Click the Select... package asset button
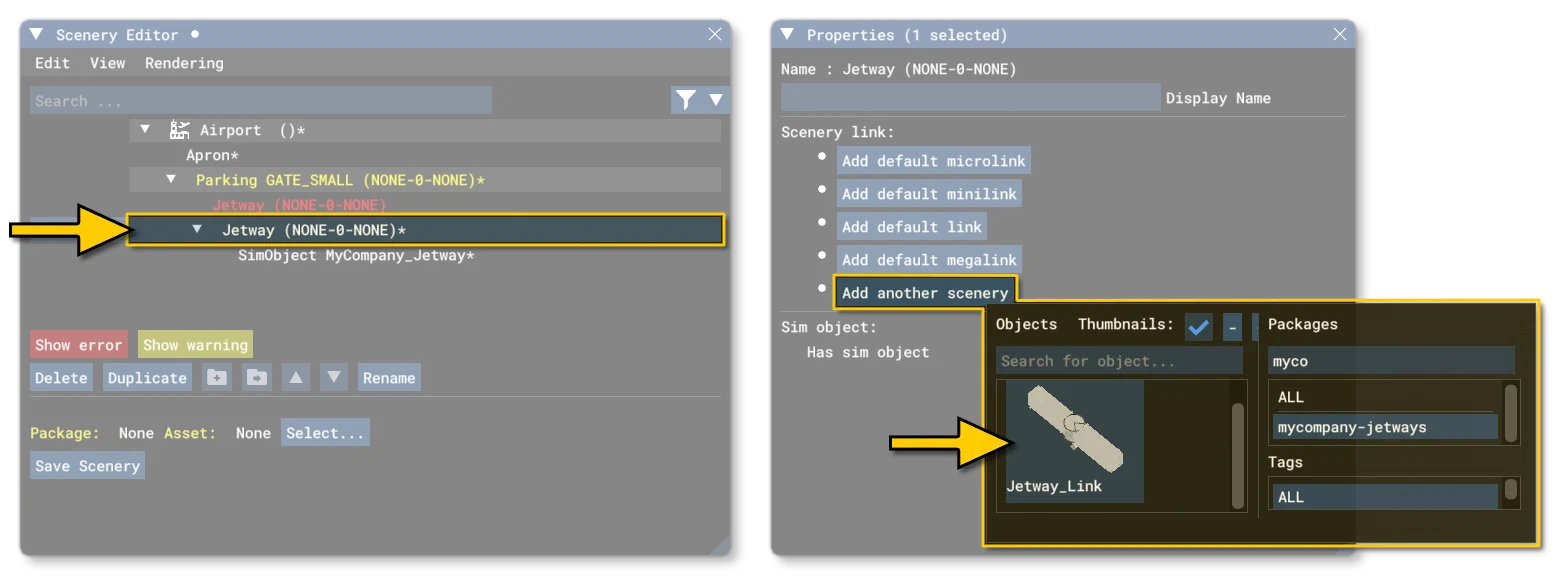 (325, 433)
